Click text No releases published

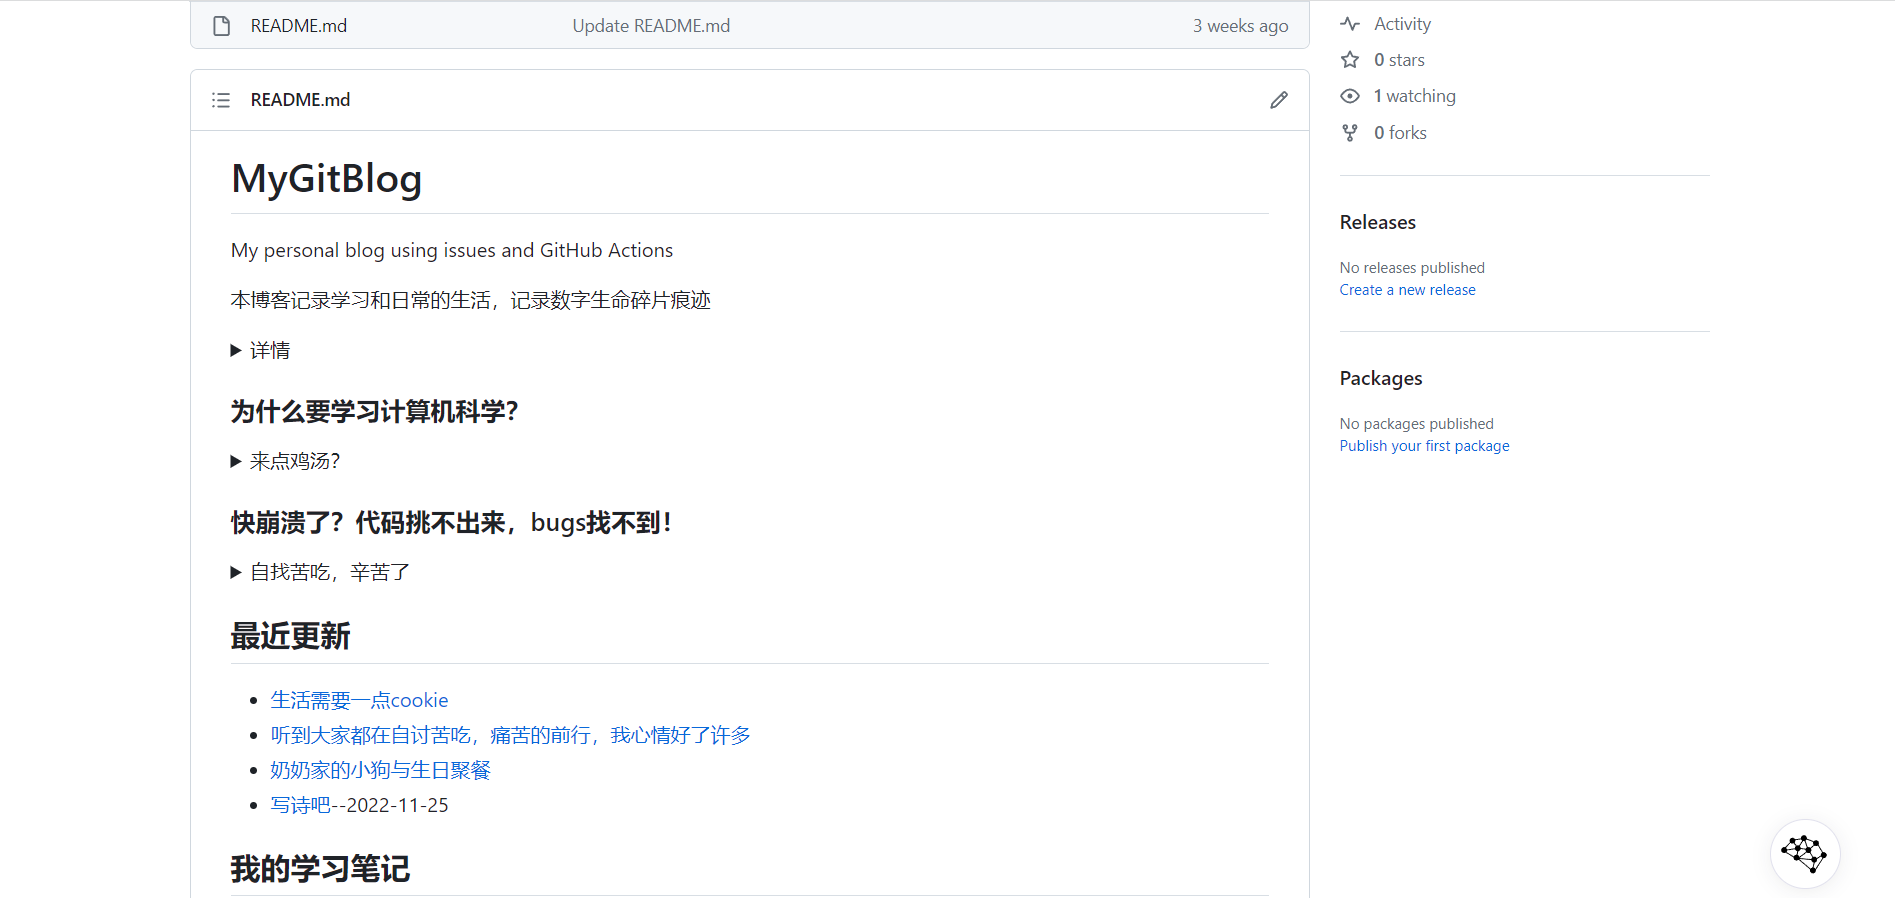tap(1412, 268)
